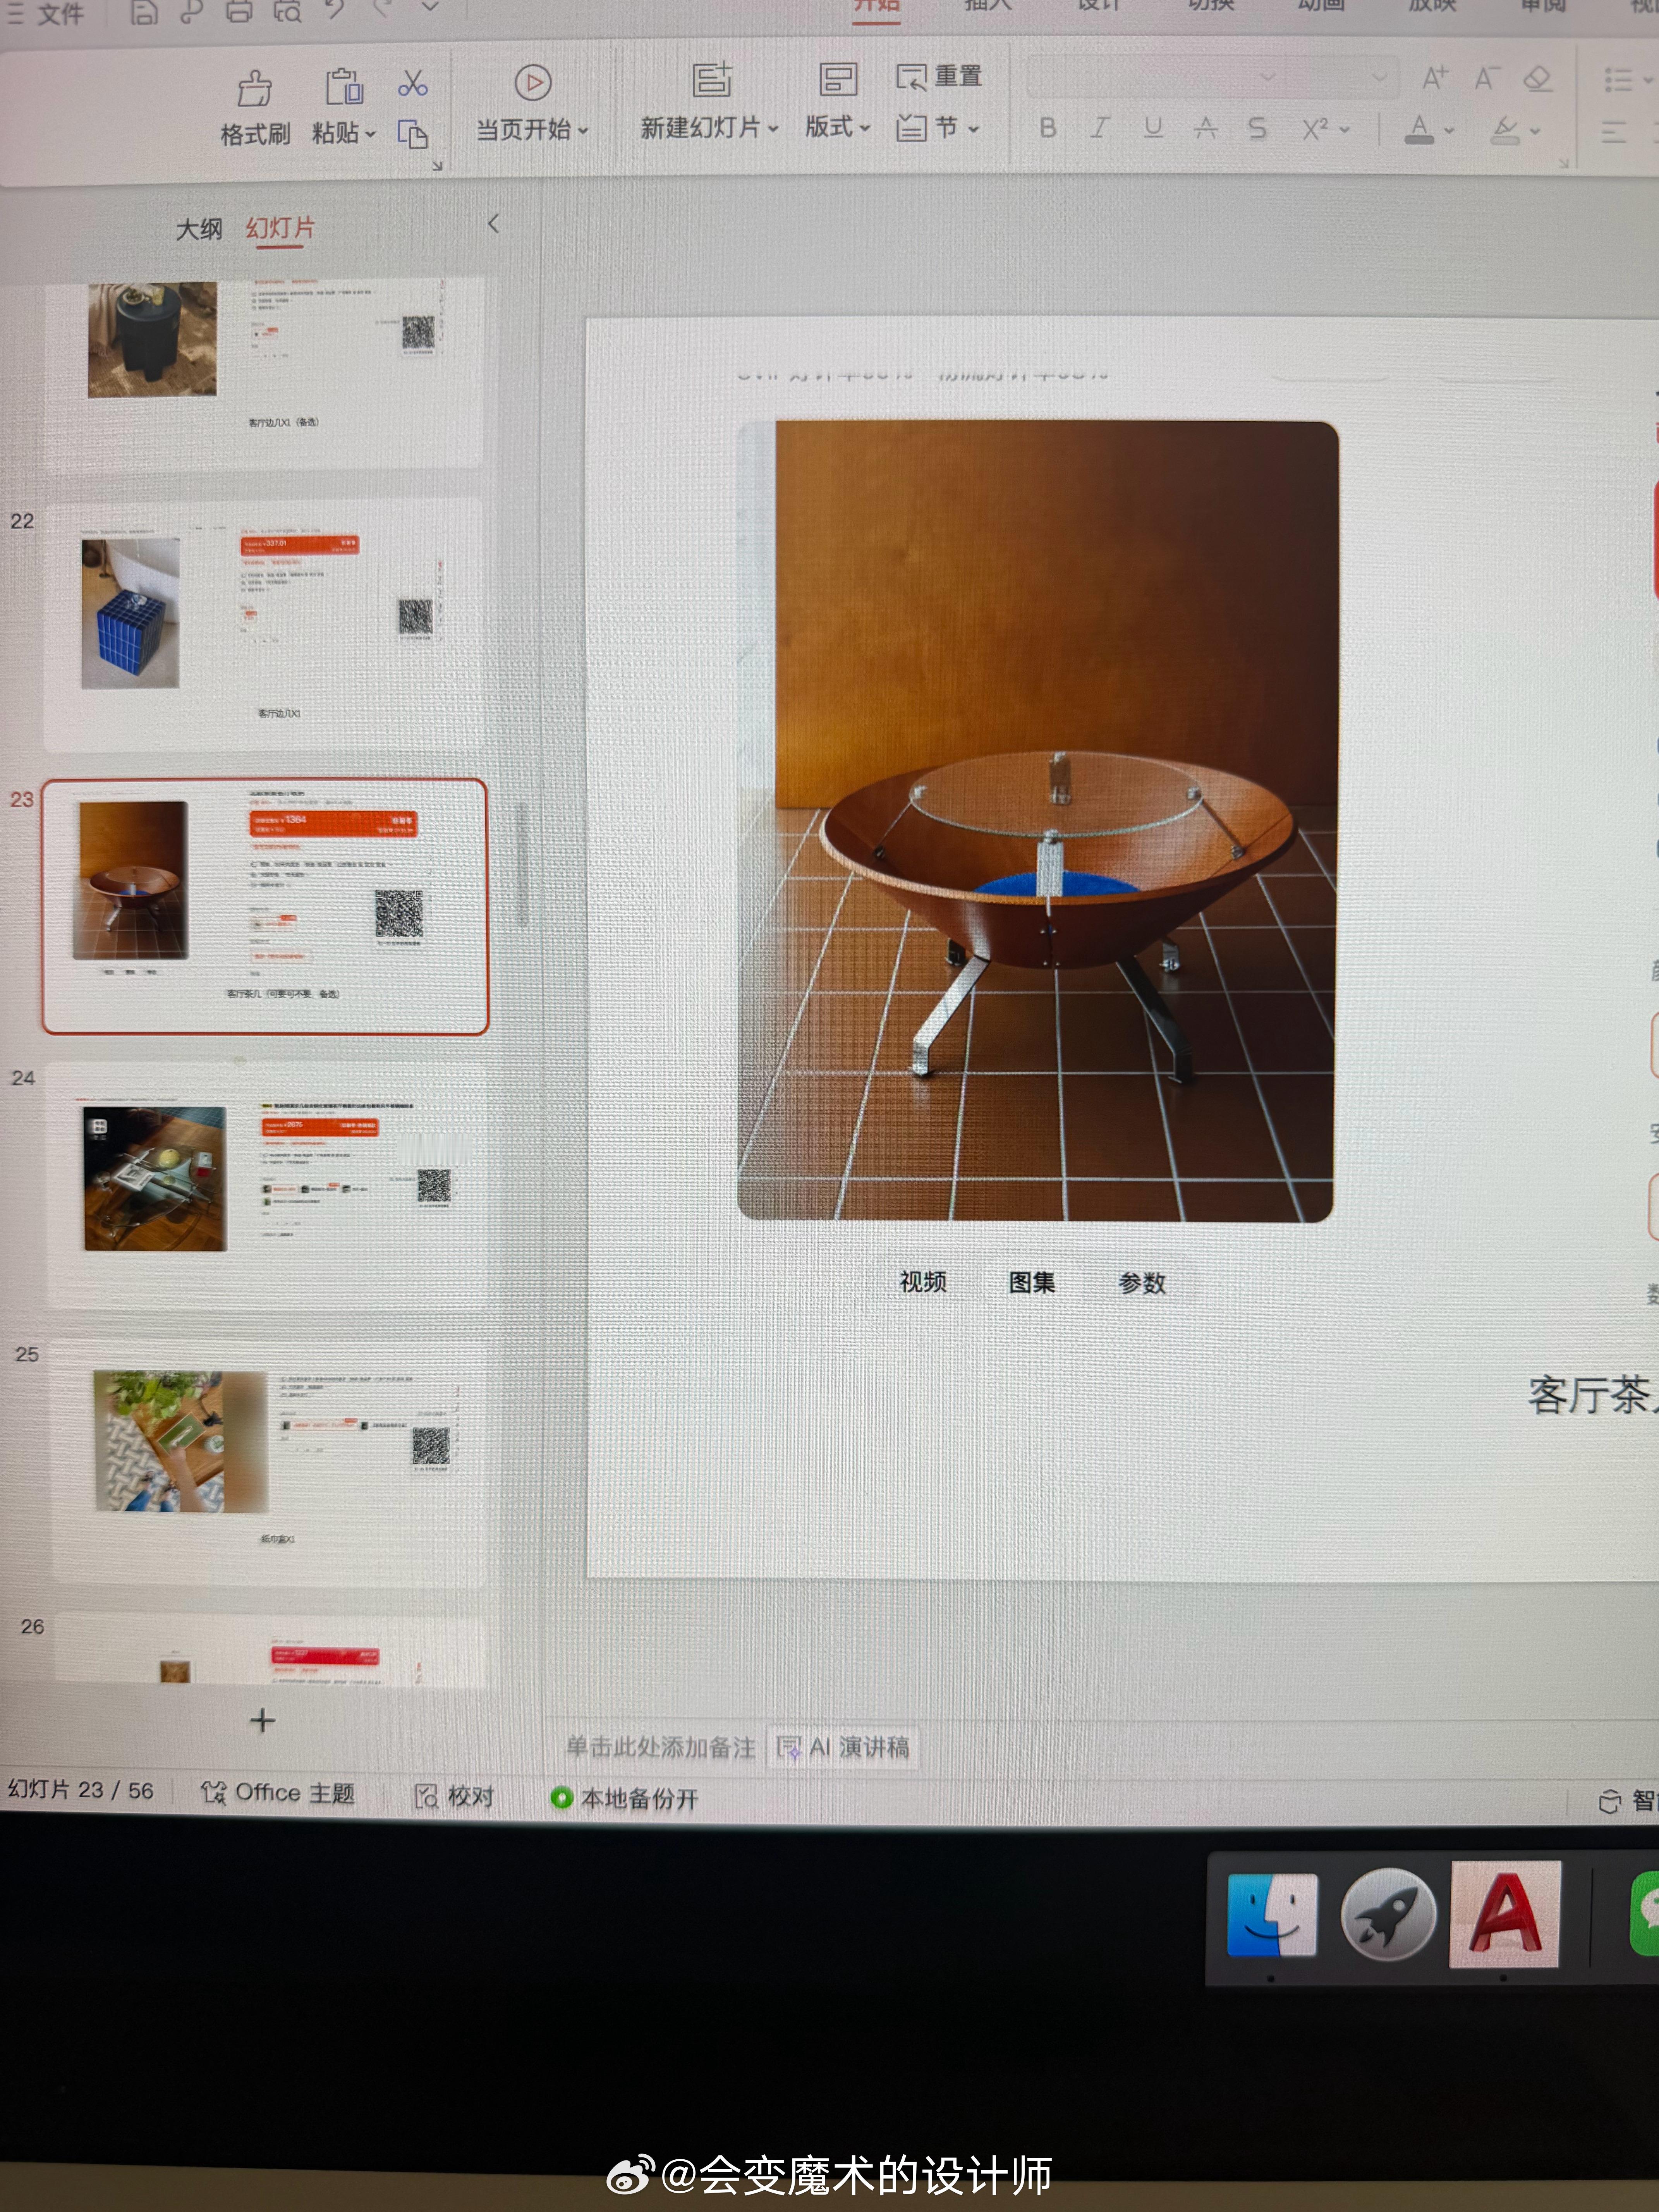The height and width of the screenshot is (2212, 1659).
Task: Click slide counter 幻灯片 23 / 56
Action: point(81,1789)
